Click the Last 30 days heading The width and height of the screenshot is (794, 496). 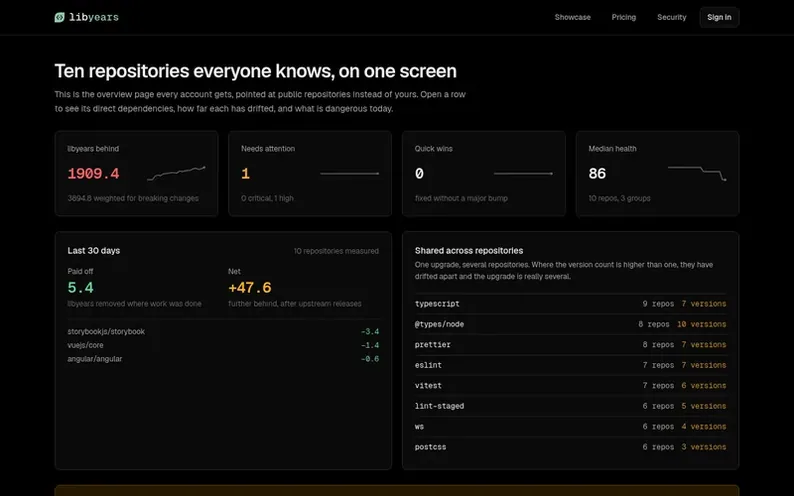[94, 251]
